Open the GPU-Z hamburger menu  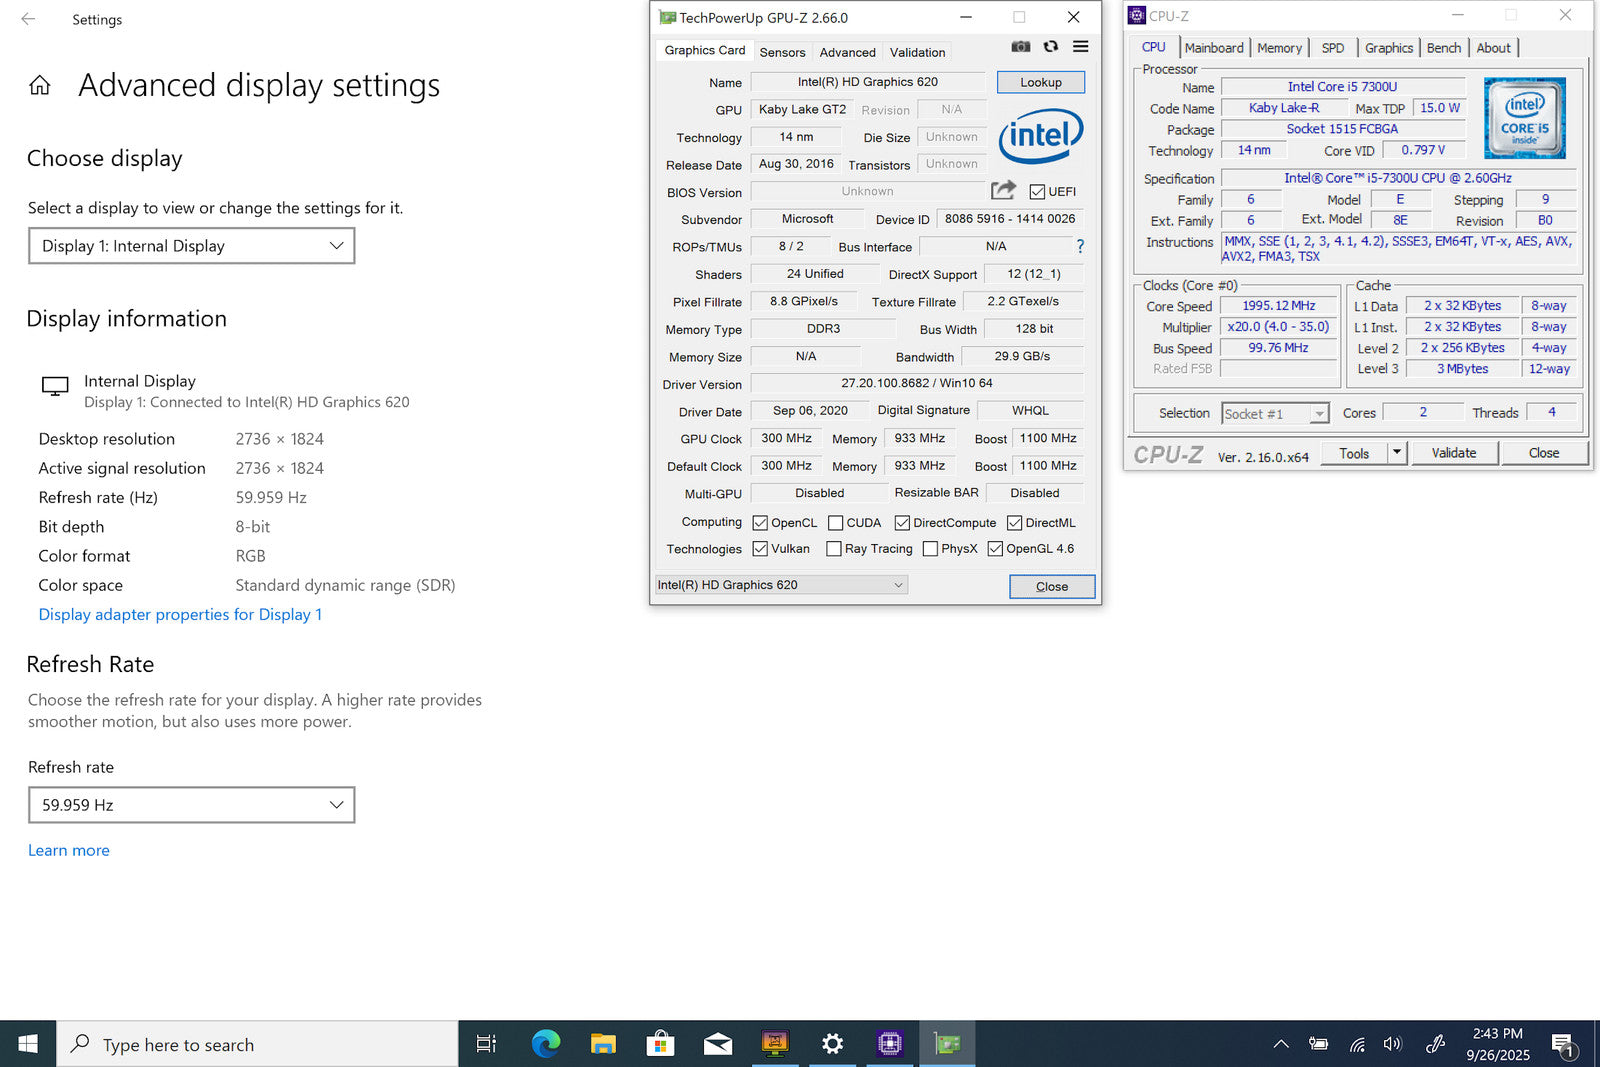tap(1080, 47)
